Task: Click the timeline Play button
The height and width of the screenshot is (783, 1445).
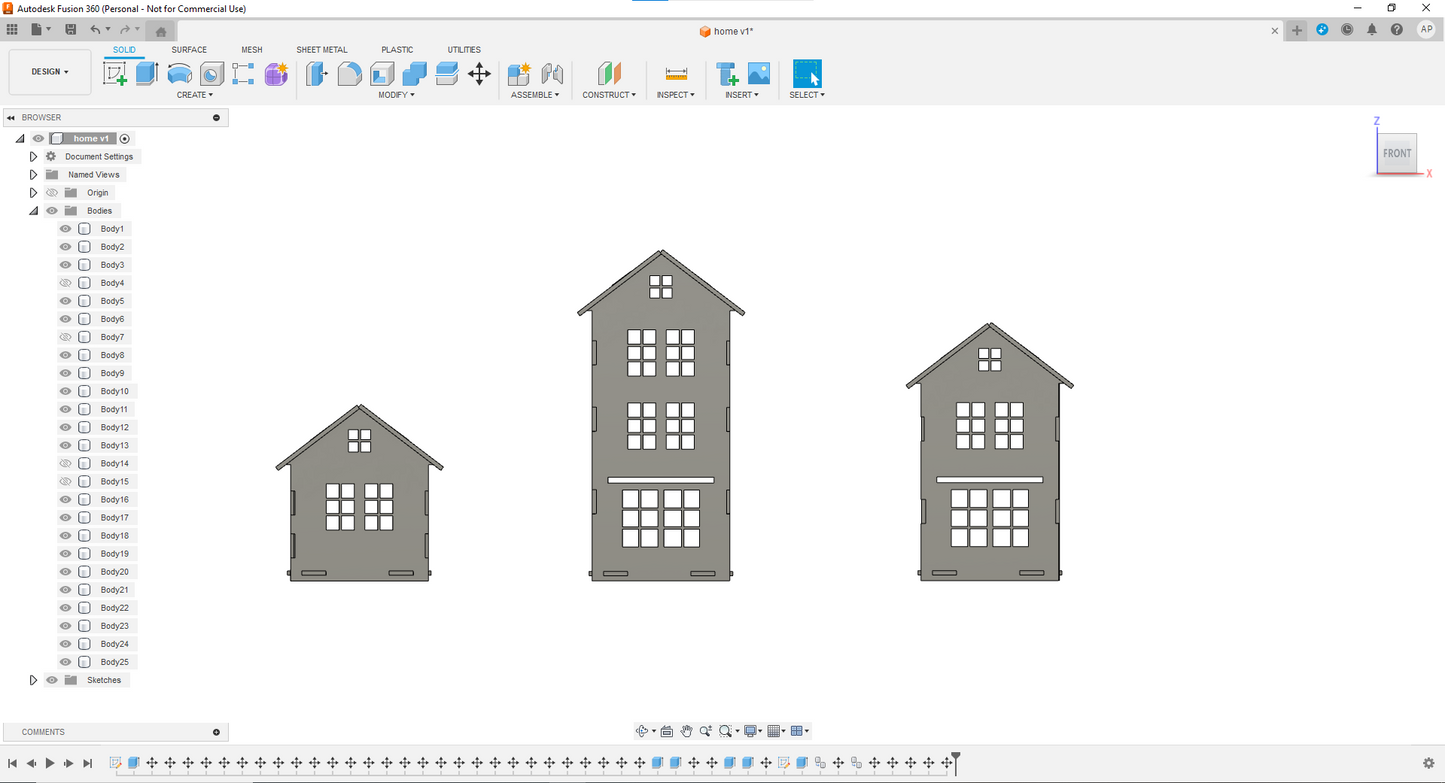Action: coord(50,763)
